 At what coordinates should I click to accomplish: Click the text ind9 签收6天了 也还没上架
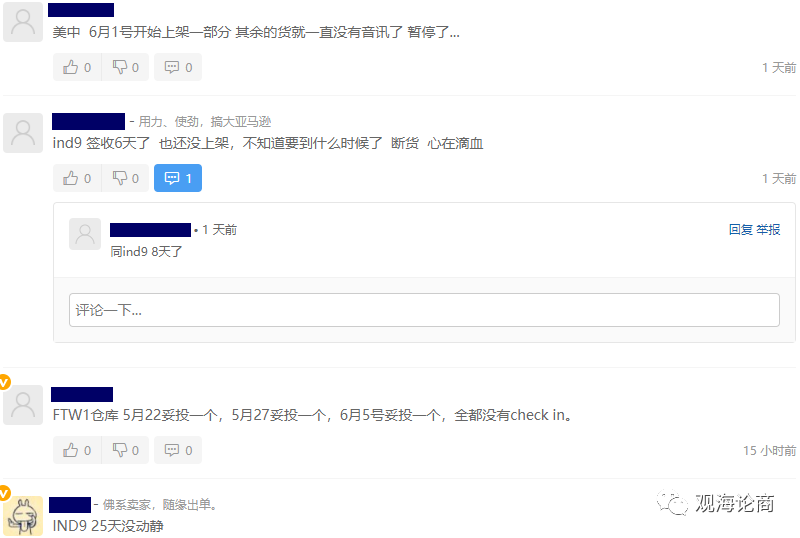(x=268, y=143)
